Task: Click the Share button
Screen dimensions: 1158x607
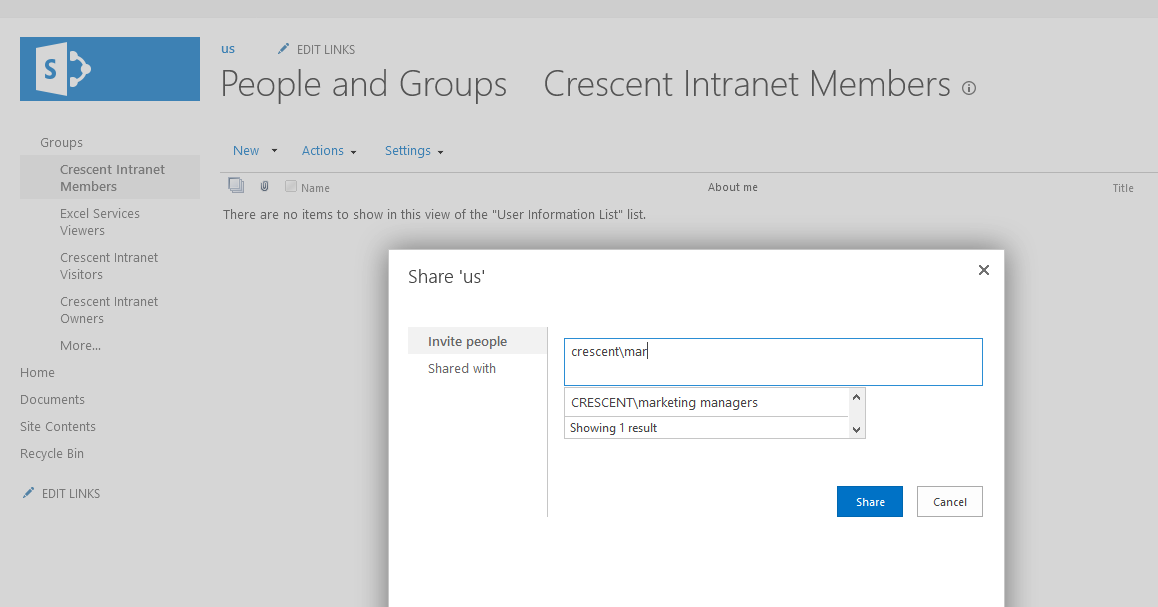Action: tap(869, 501)
